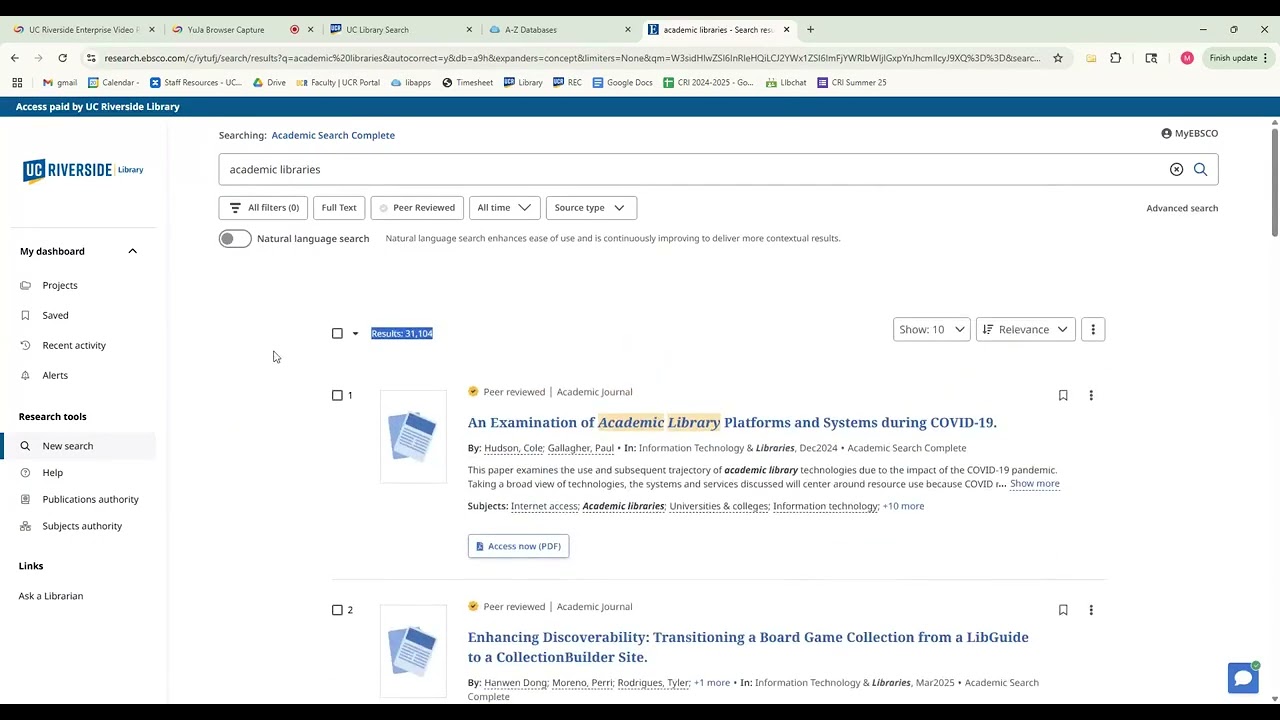Image resolution: width=1280 pixels, height=720 pixels.
Task: Open Libchat bookmark
Action: [786, 83]
